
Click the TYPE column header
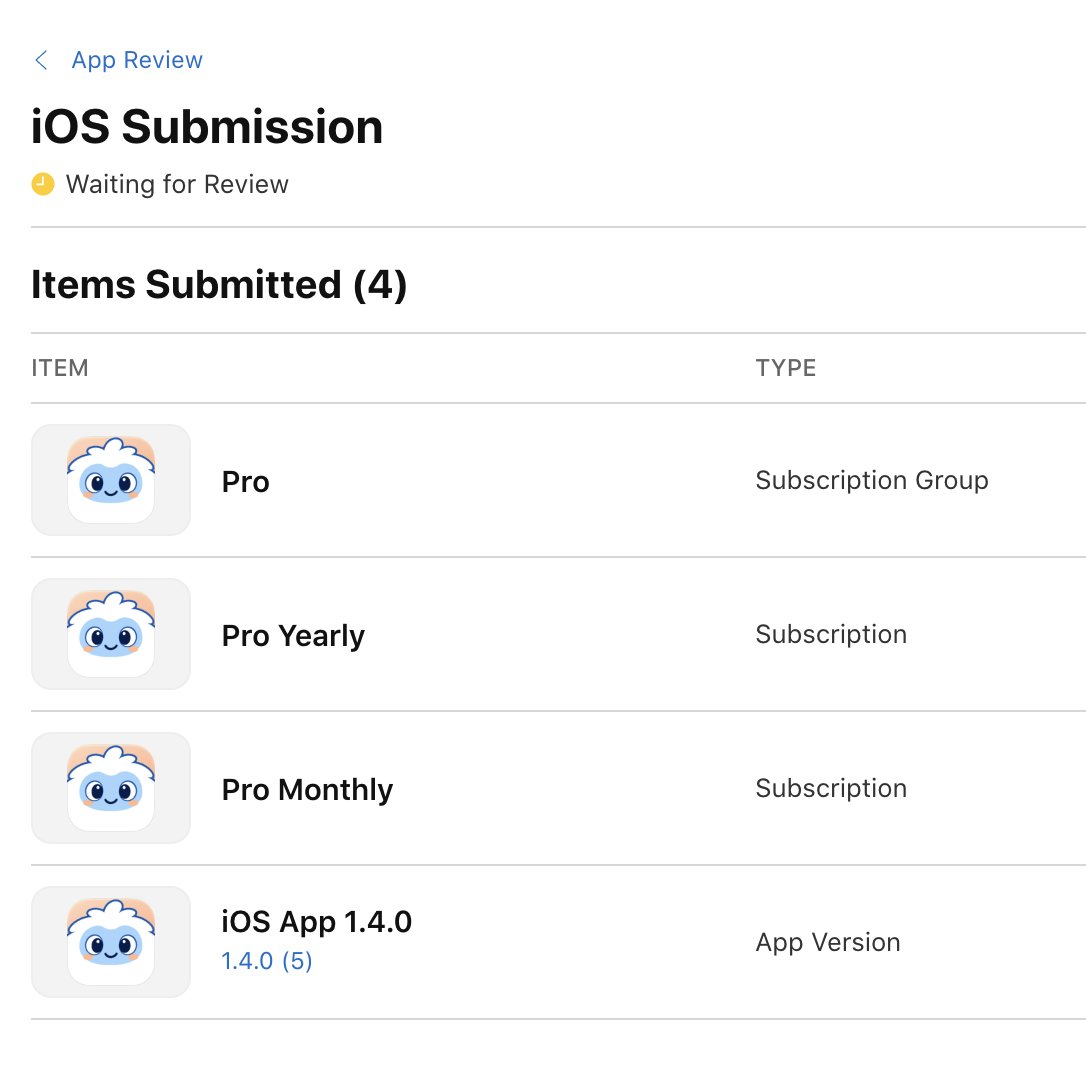click(x=785, y=368)
